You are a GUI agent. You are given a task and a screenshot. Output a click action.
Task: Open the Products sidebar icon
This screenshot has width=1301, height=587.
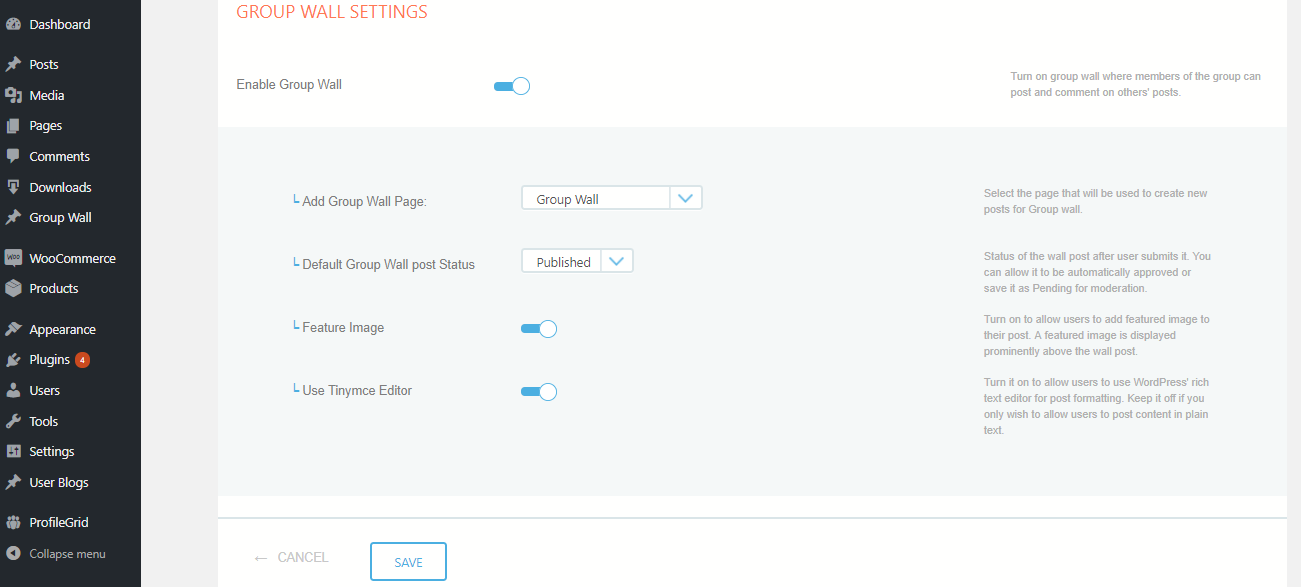tap(14, 288)
